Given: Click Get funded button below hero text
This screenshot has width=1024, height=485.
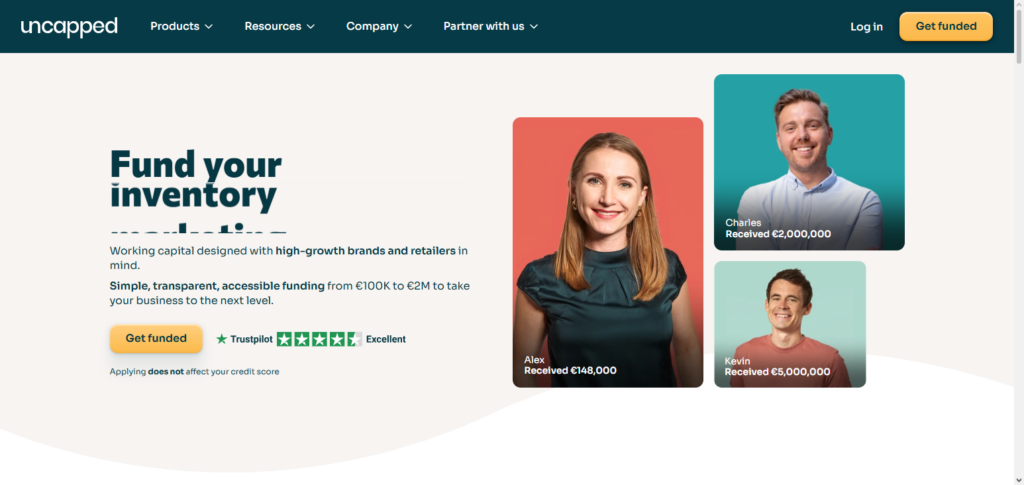Looking at the screenshot, I should (x=156, y=339).
